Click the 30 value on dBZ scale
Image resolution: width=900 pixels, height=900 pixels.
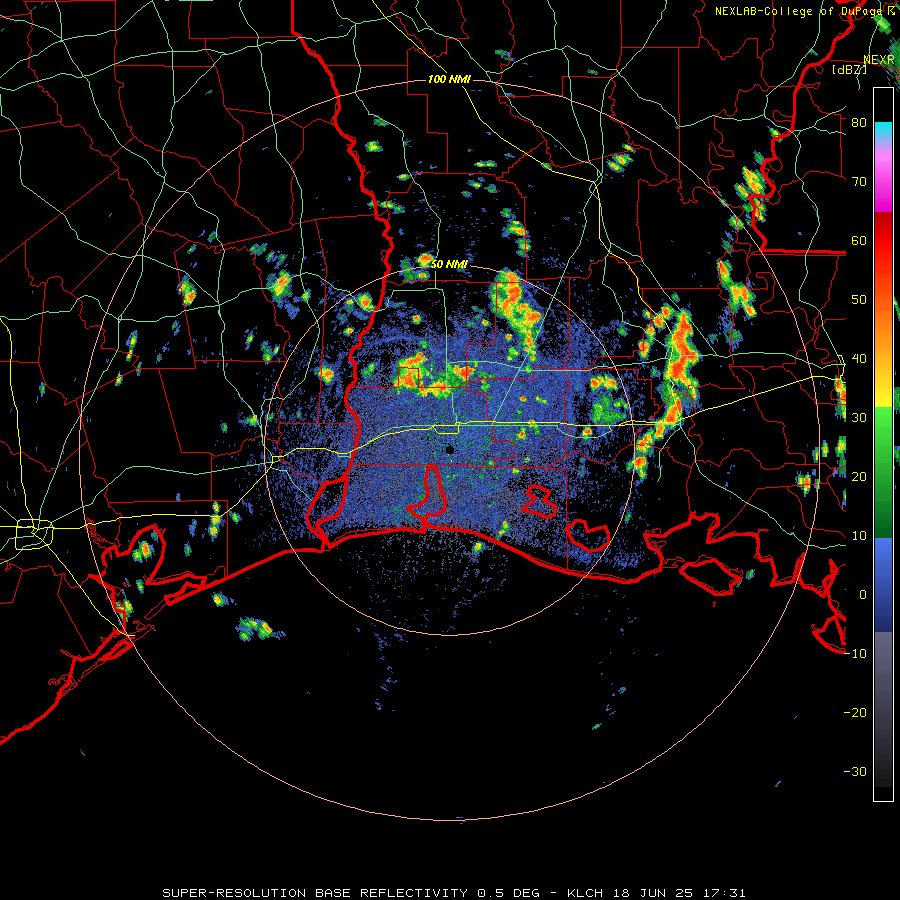pos(859,417)
